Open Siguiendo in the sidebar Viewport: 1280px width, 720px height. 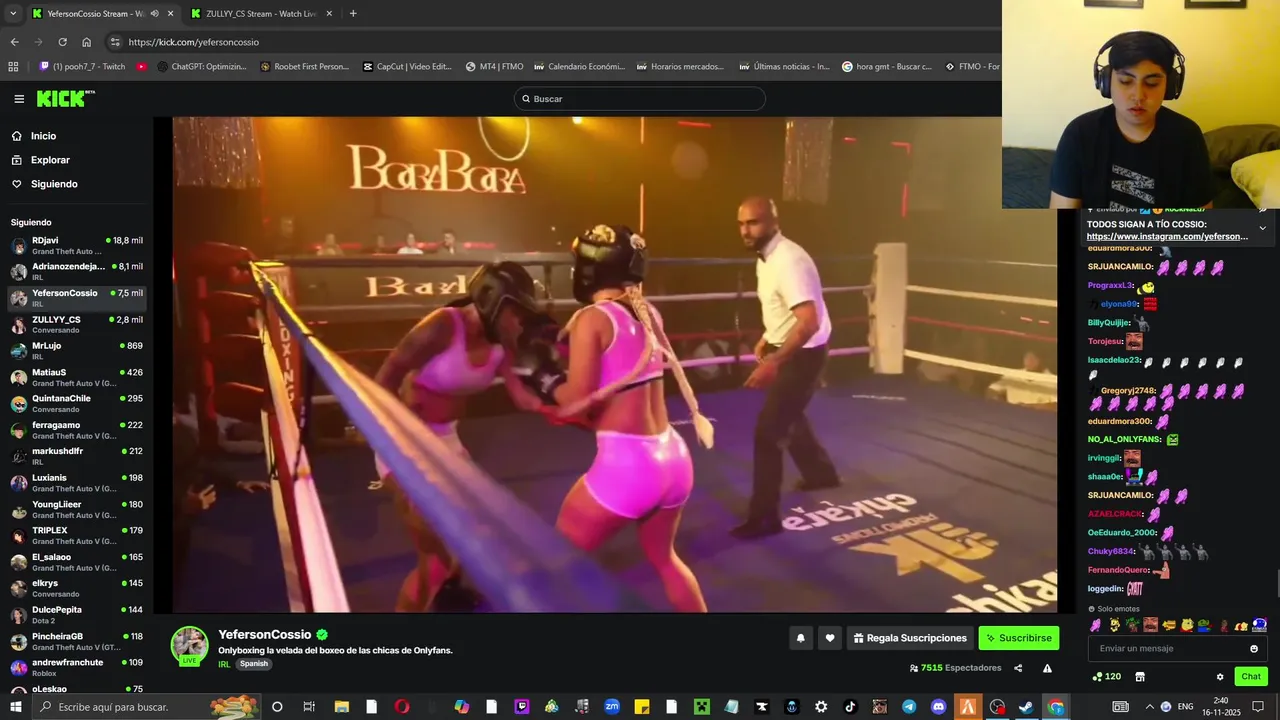pos(54,184)
